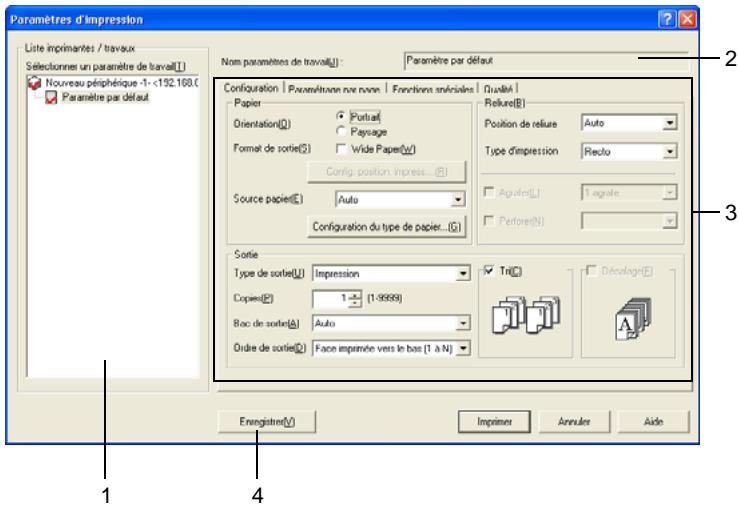Image resolution: width=739 pixels, height=506 pixels.
Task: Select the Paysage orientation radio button
Action: coord(341,131)
